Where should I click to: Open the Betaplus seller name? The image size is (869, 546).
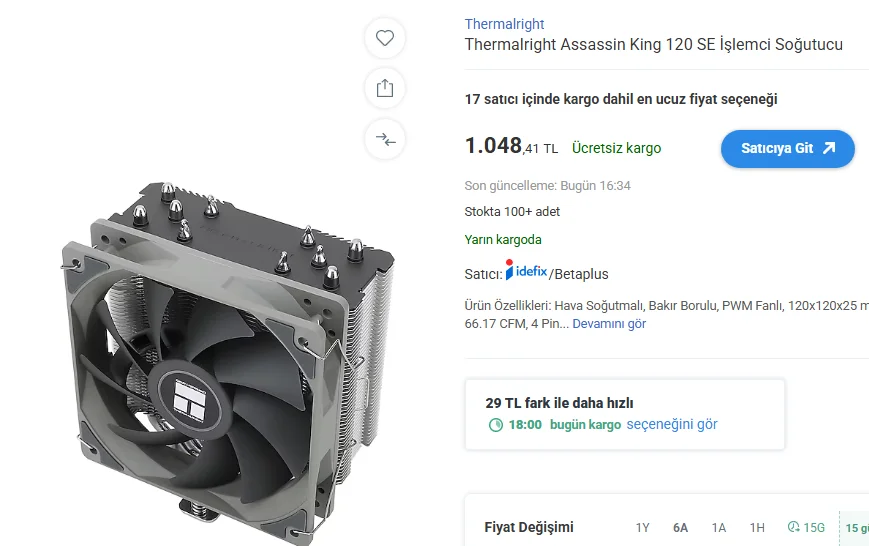pyautogui.click(x=581, y=274)
